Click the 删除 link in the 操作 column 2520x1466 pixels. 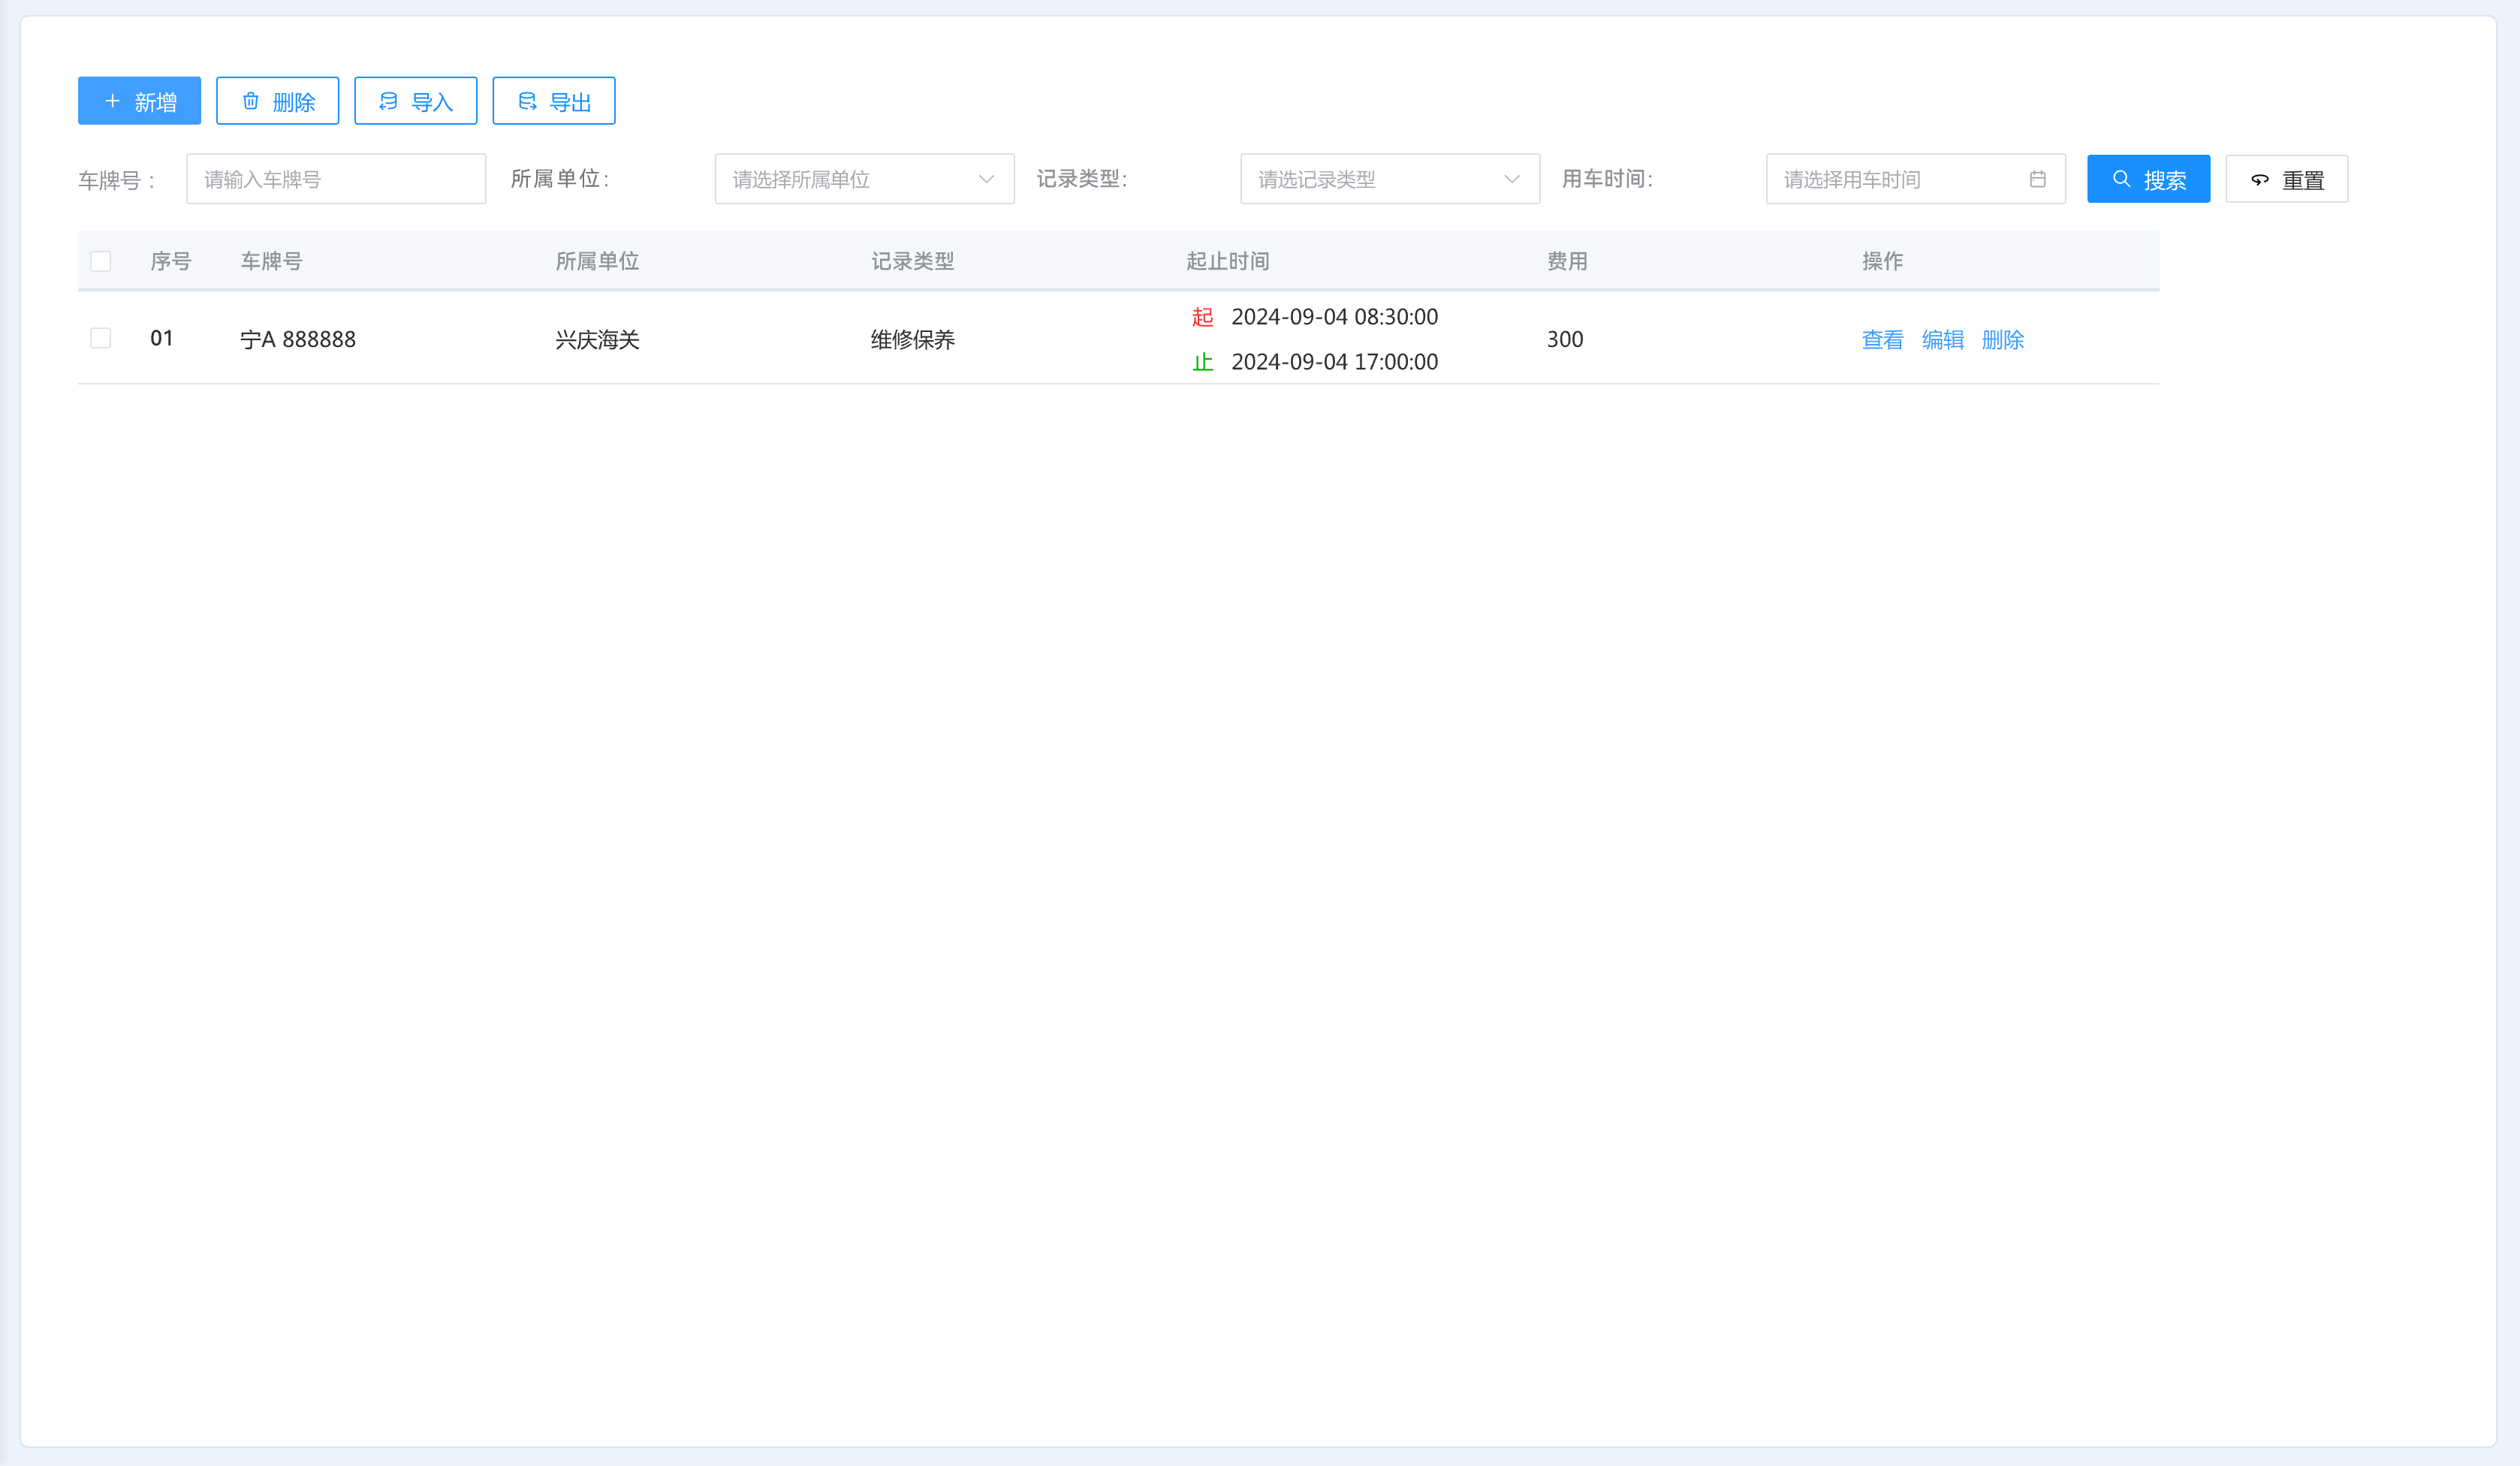pos(2002,340)
